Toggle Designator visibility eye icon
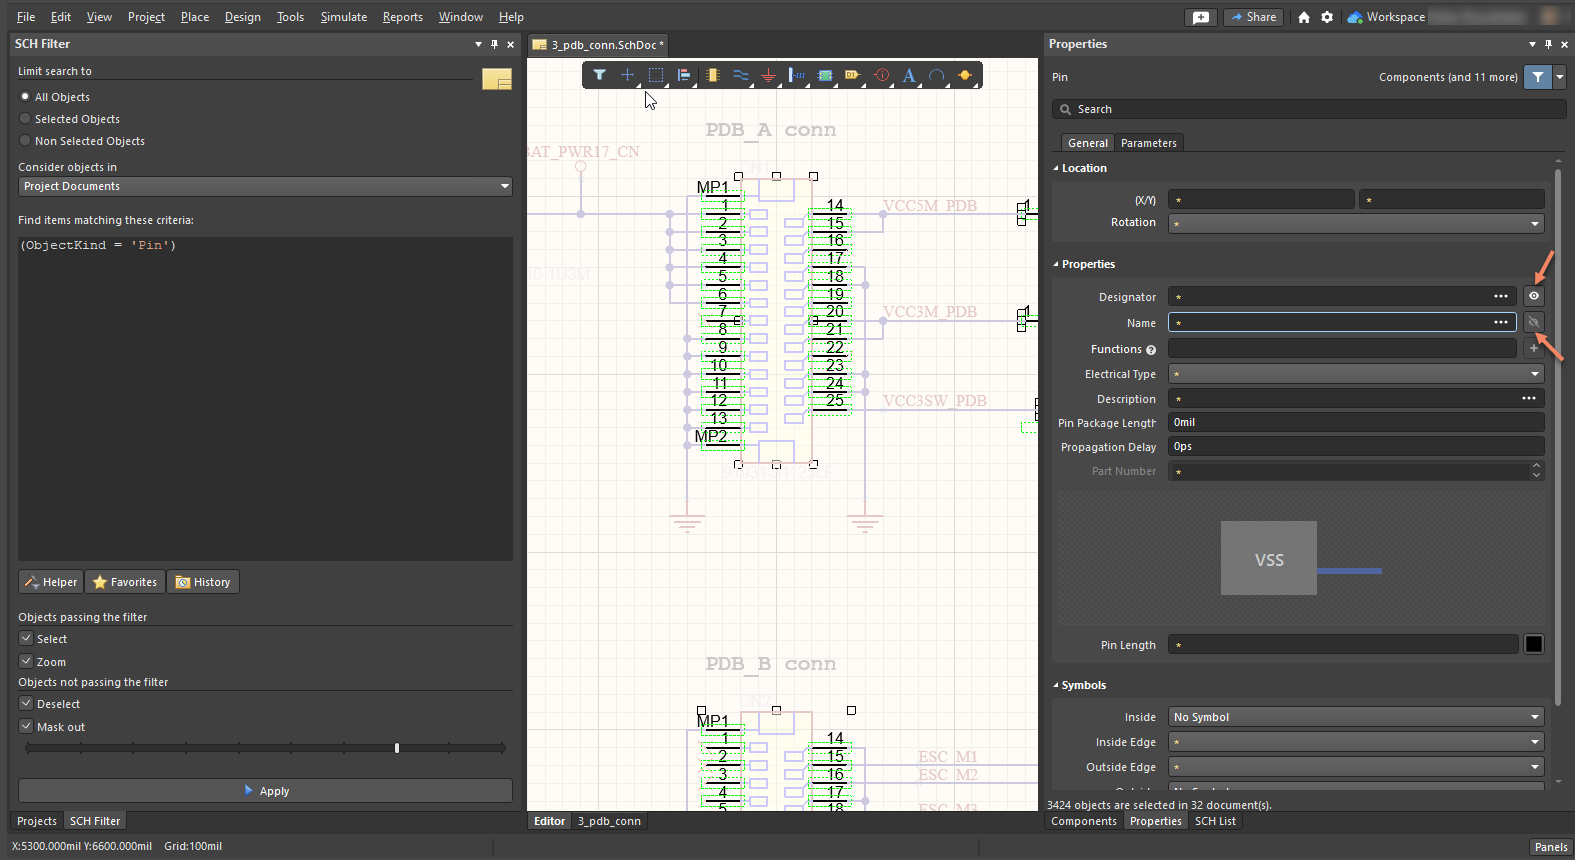The height and width of the screenshot is (860, 1575). click(x=1533, y=296)
